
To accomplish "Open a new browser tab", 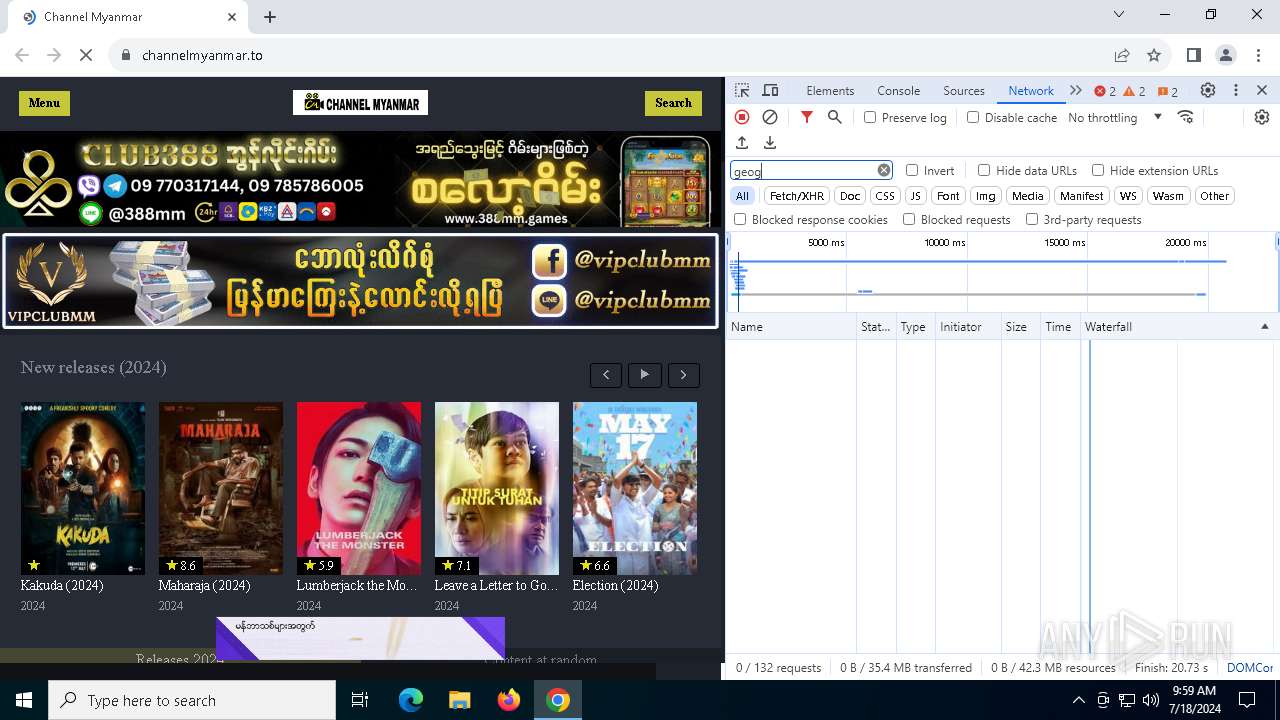I will pyautogui.click(x=270, y=17).
